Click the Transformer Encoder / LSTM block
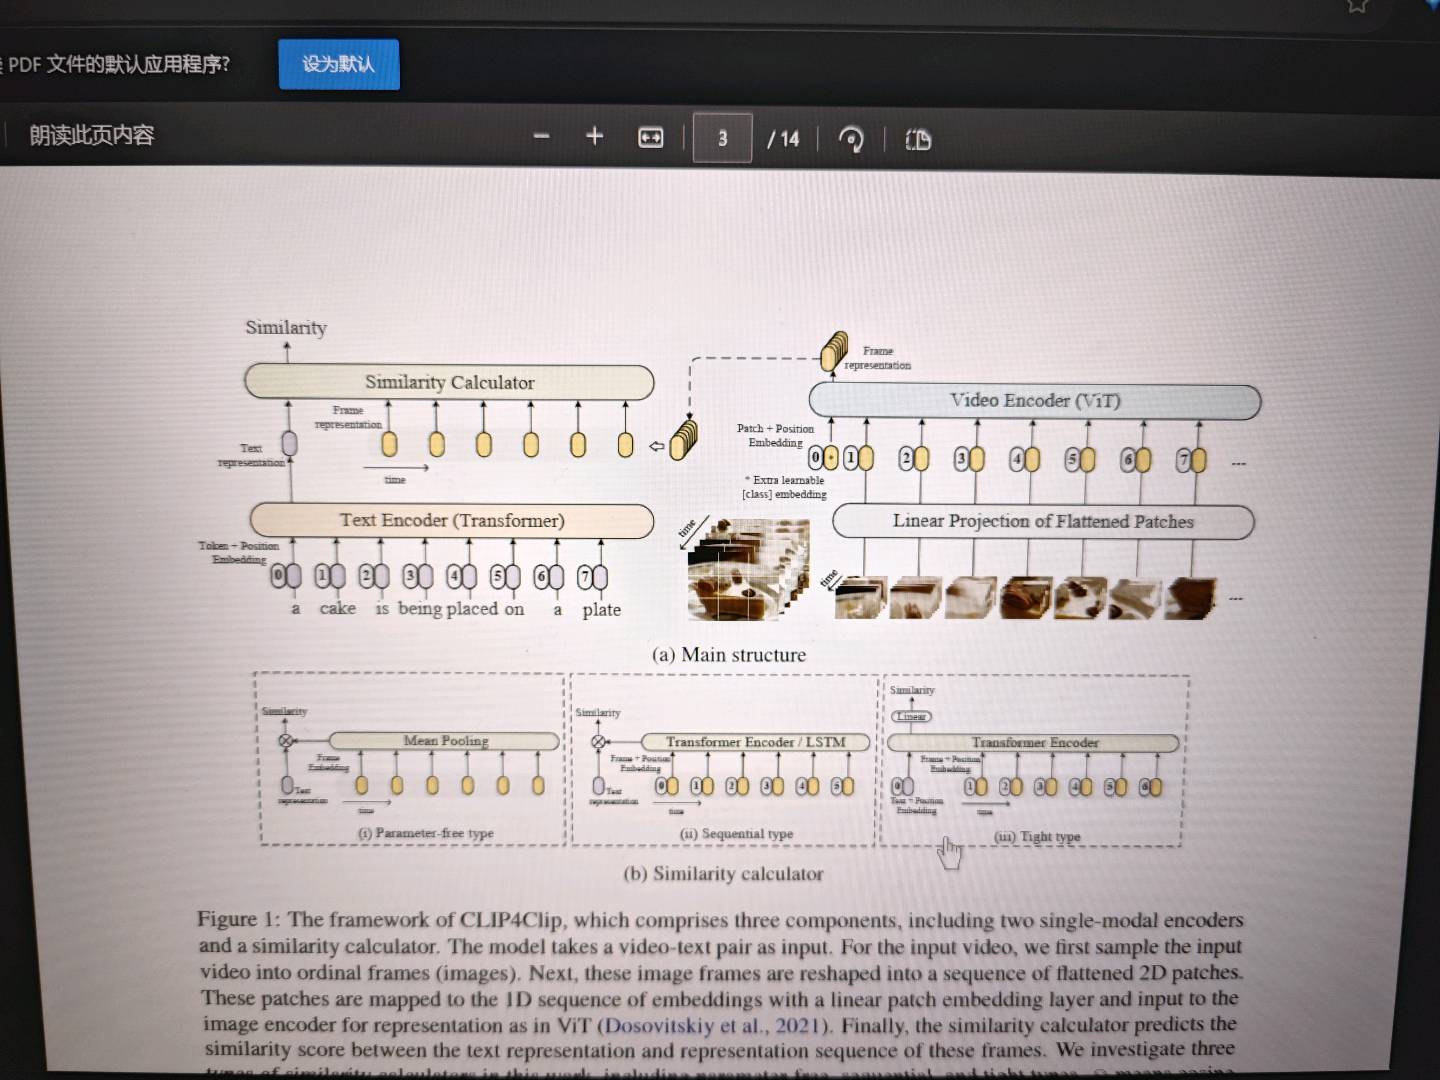Image resolution: width=1440 pixels, height=1080 pixels. point(755,742)
